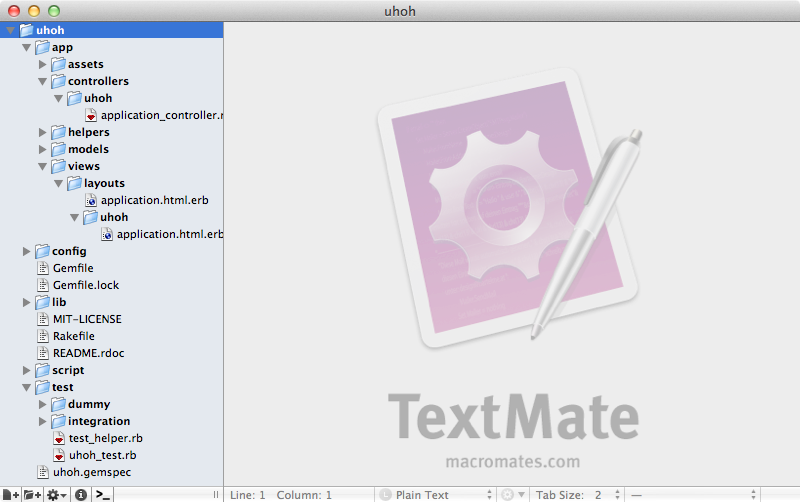
Task: Click the HTML file icon under the layouts folder
Action: click(x=91, y=200)
